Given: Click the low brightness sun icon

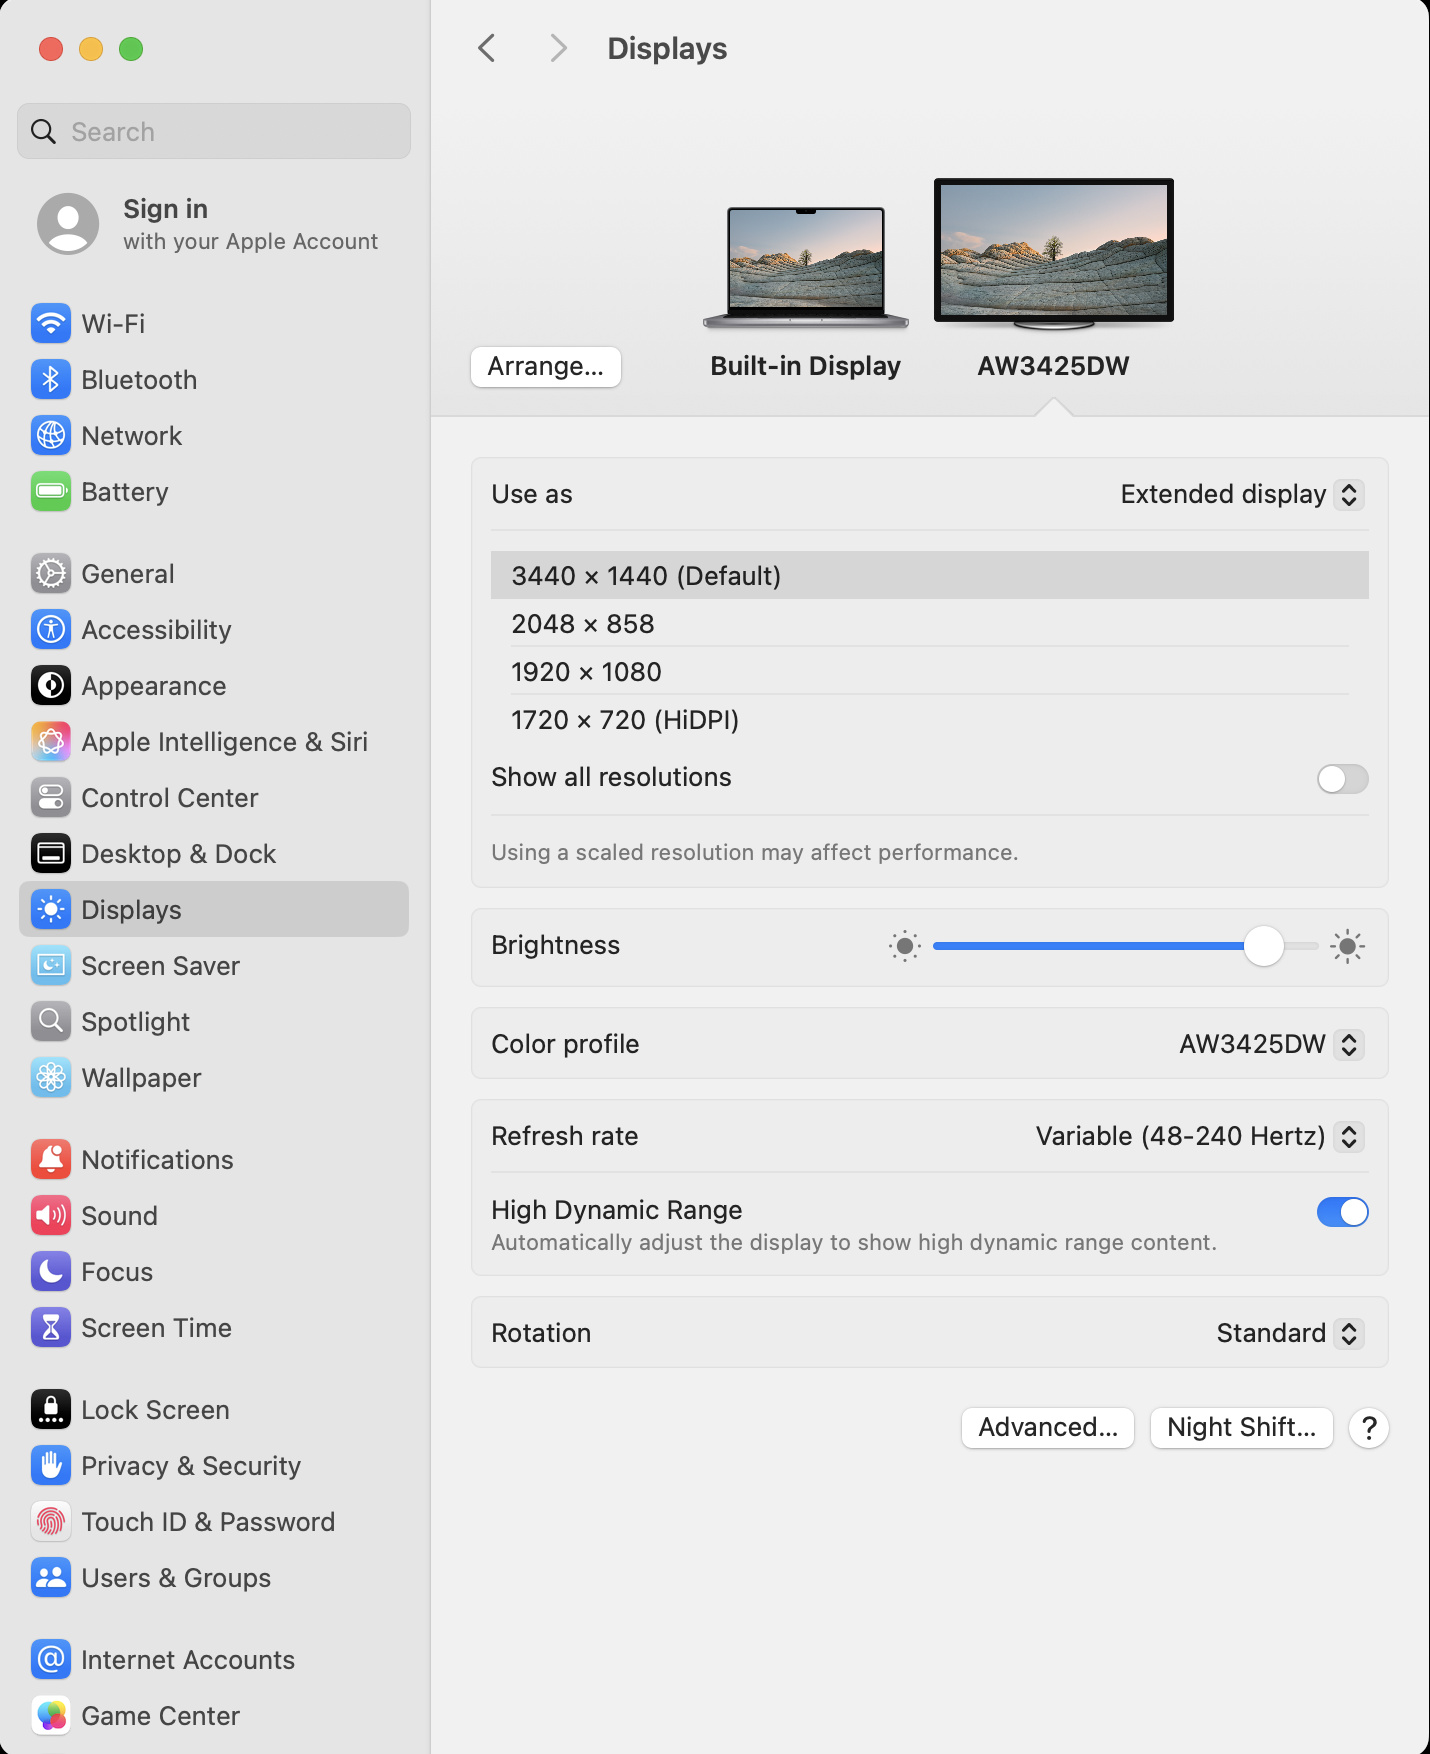Looking at the screenshot, I should click(x=904, y=945).
